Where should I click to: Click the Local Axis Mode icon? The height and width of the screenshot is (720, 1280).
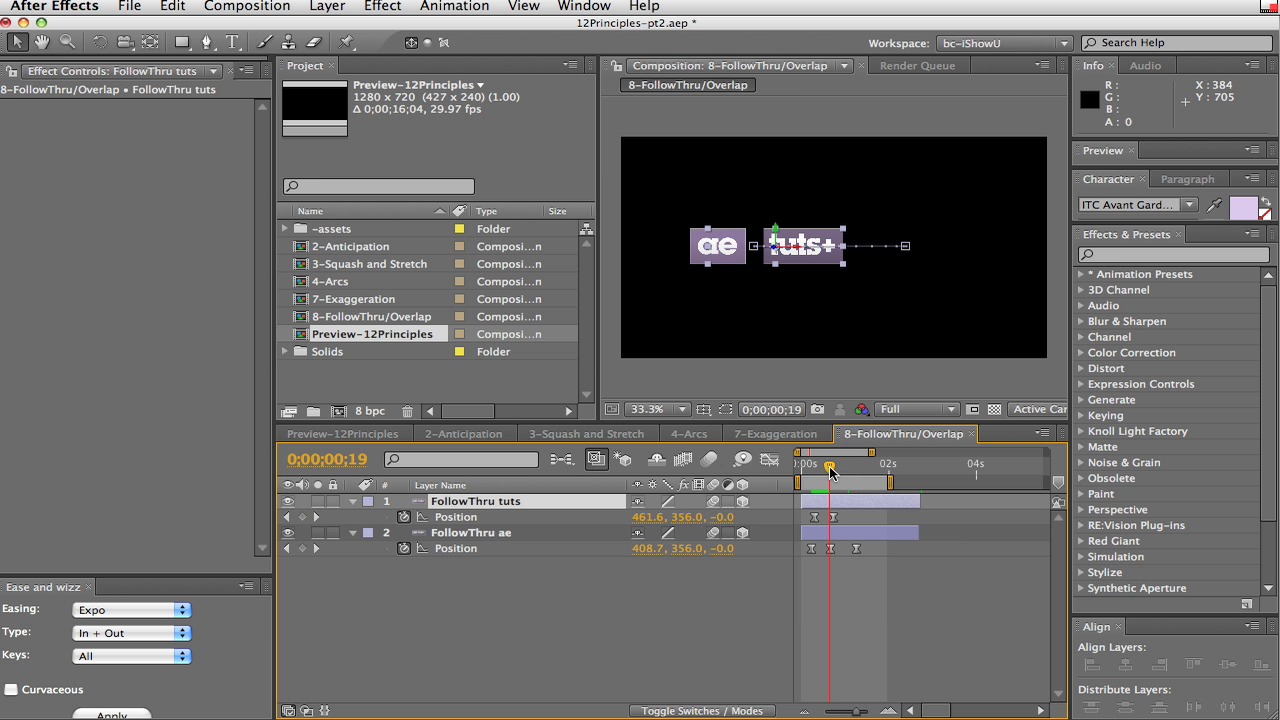411,42
